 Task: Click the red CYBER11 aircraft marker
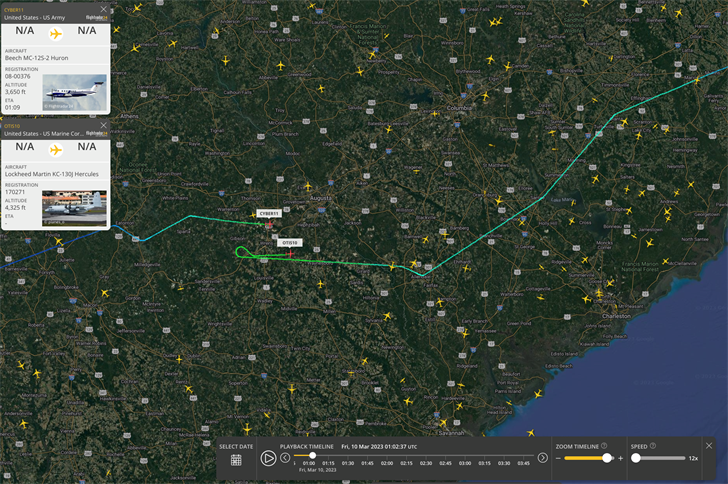pyautogui.click(x=269, y=225)
